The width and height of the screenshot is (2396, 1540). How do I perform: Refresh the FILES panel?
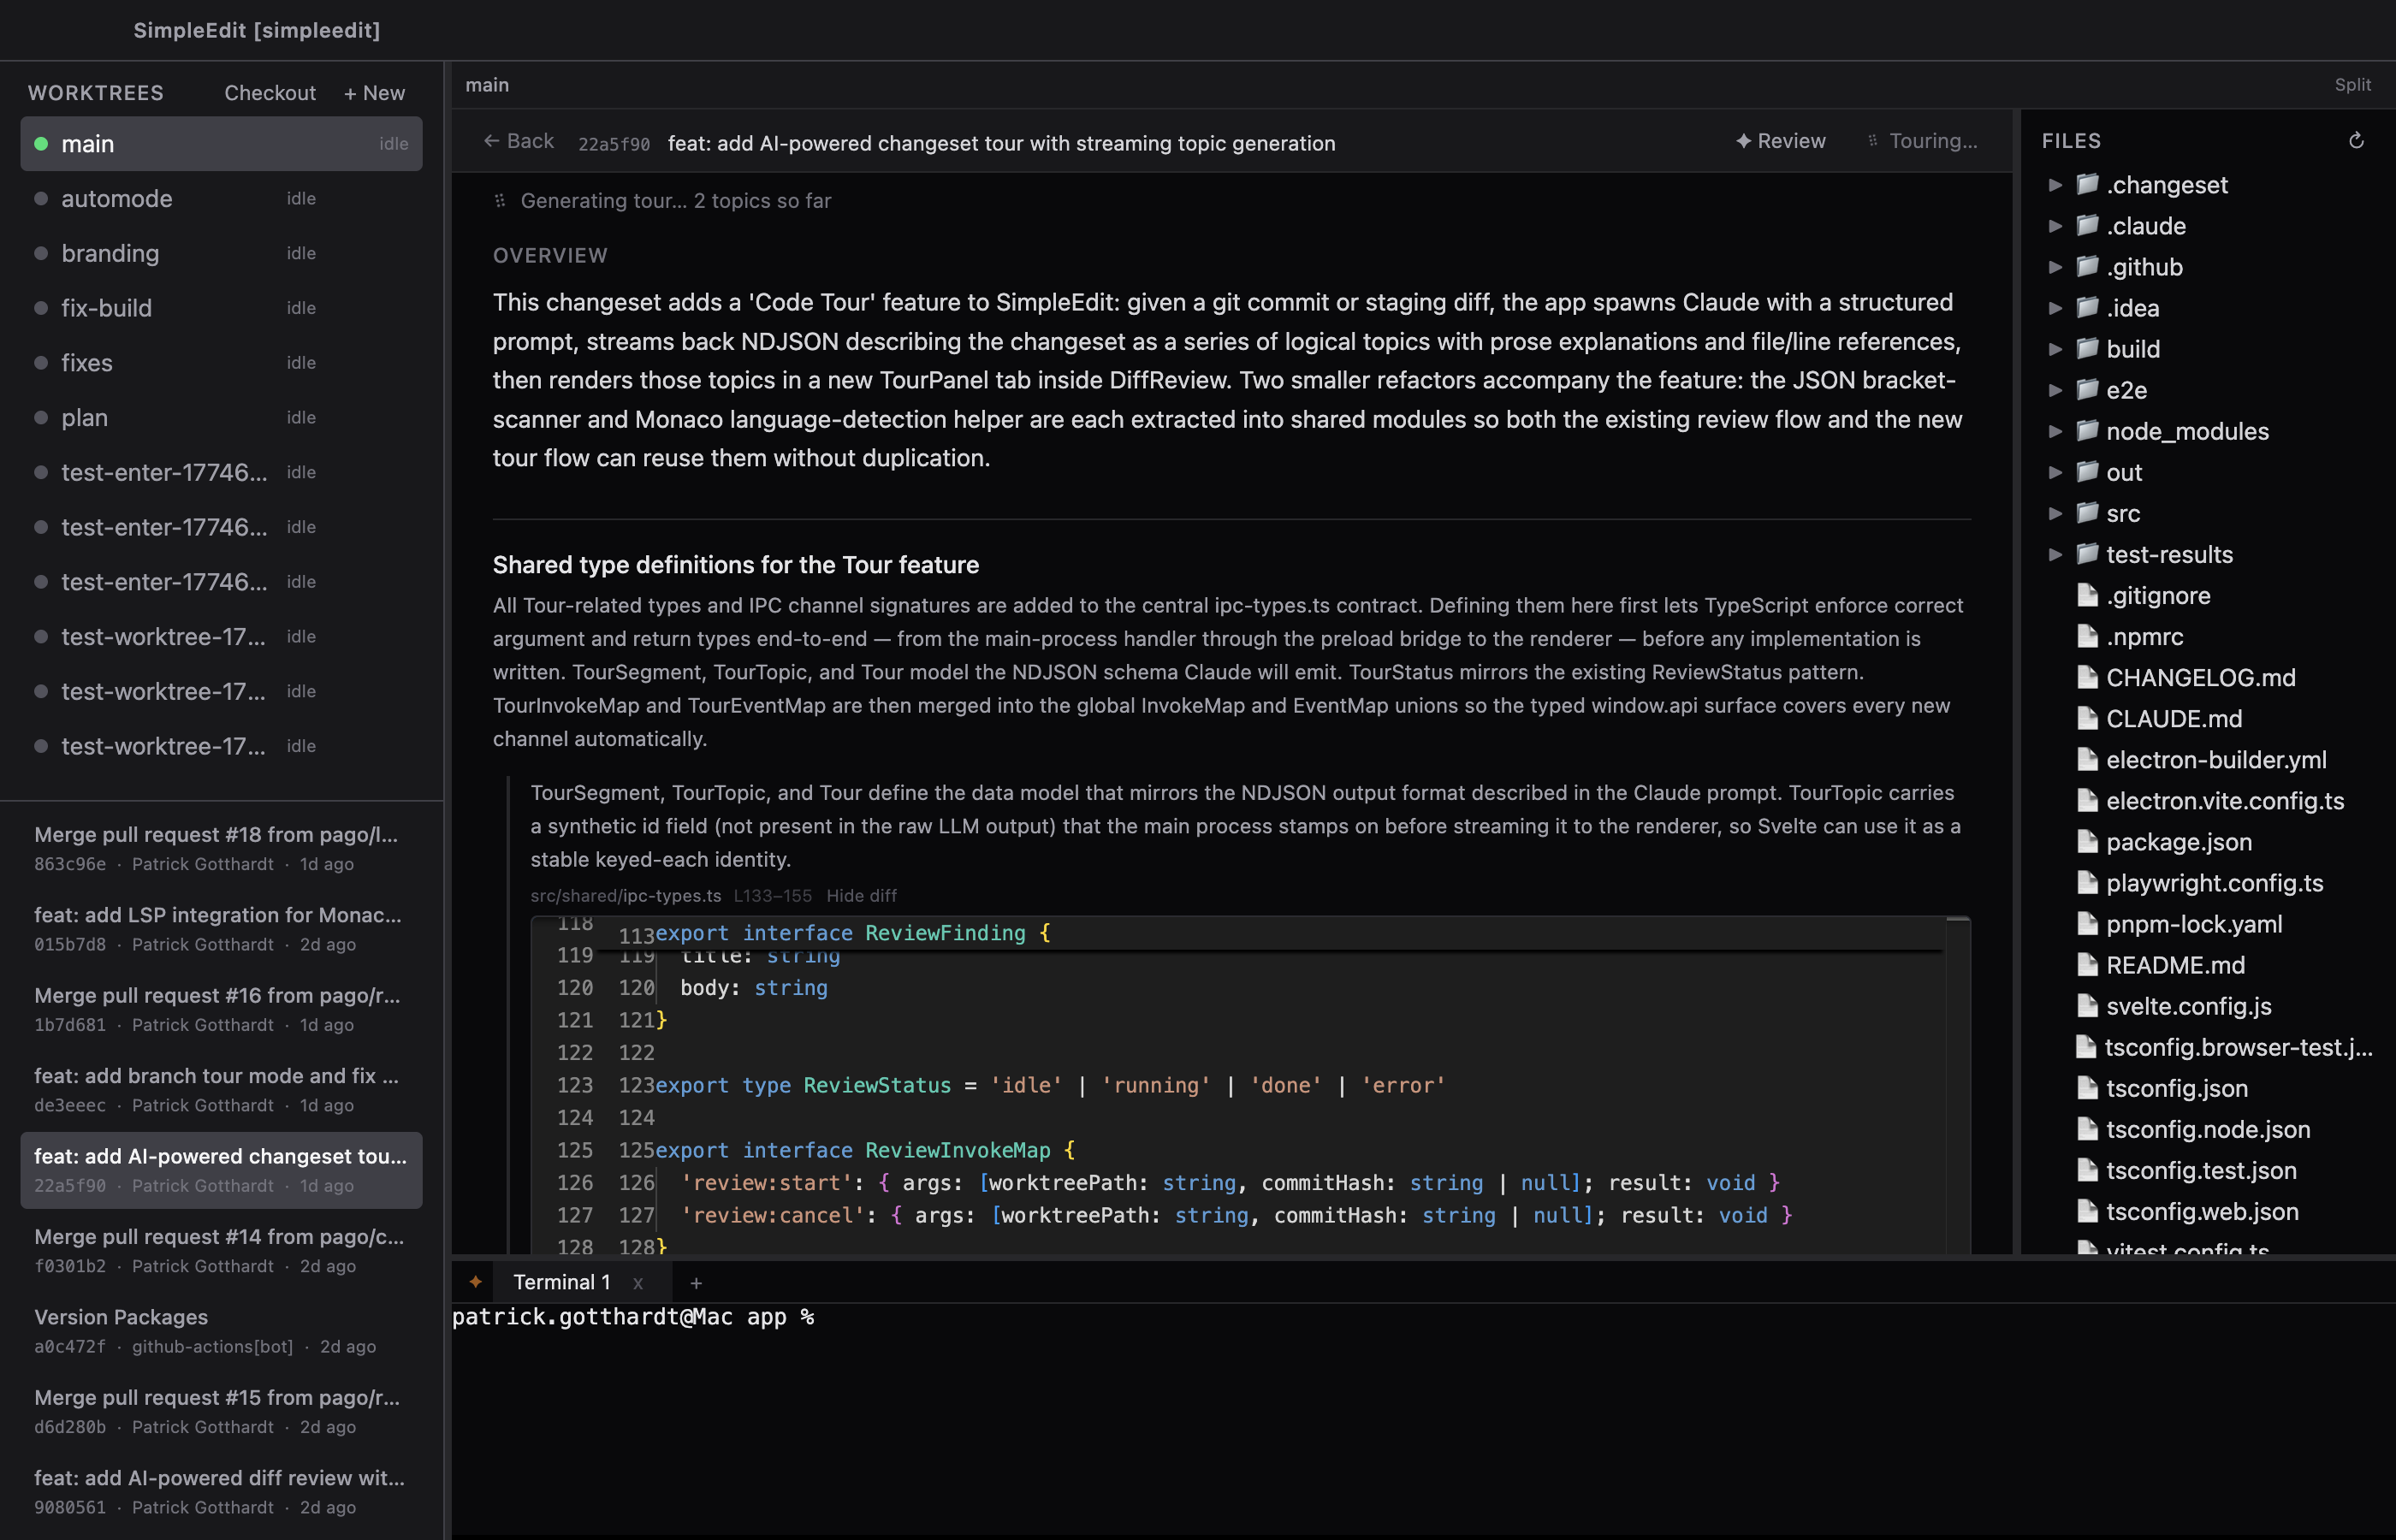pyautogui.click(x=2357, y=139)
